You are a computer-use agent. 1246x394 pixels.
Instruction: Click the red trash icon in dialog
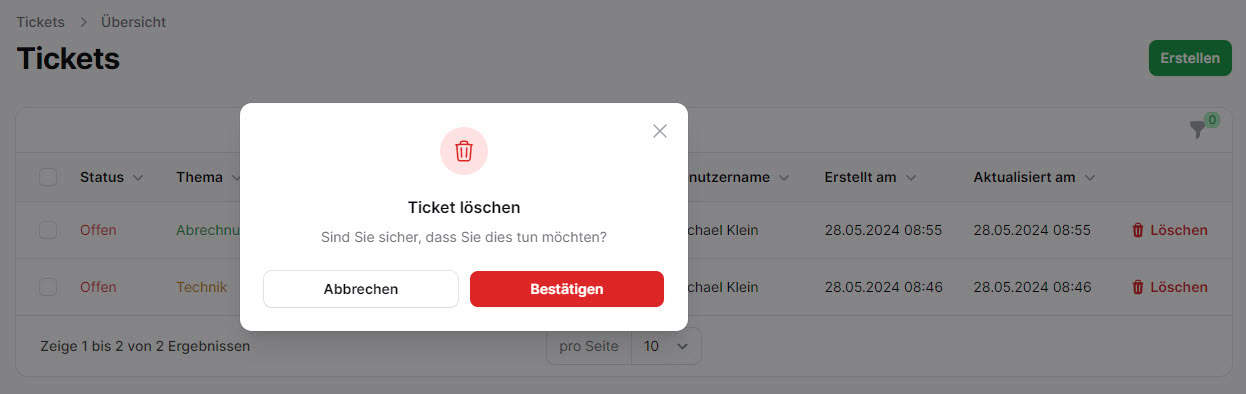pos(464,151)
